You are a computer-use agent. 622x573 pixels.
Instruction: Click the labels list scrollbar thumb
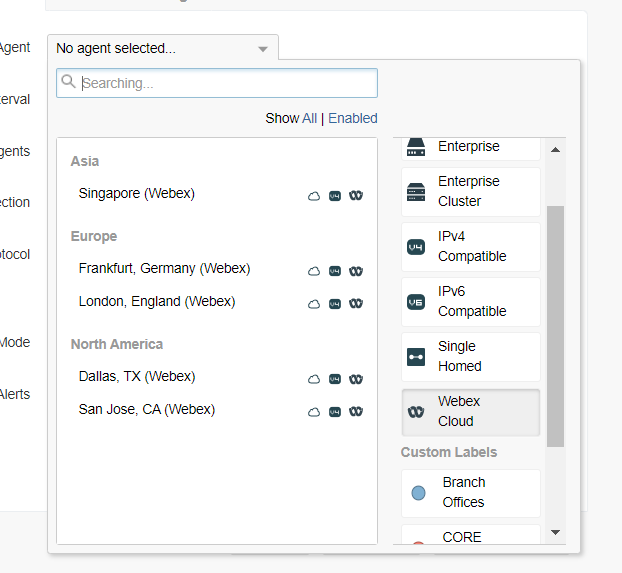coord(555,326)
